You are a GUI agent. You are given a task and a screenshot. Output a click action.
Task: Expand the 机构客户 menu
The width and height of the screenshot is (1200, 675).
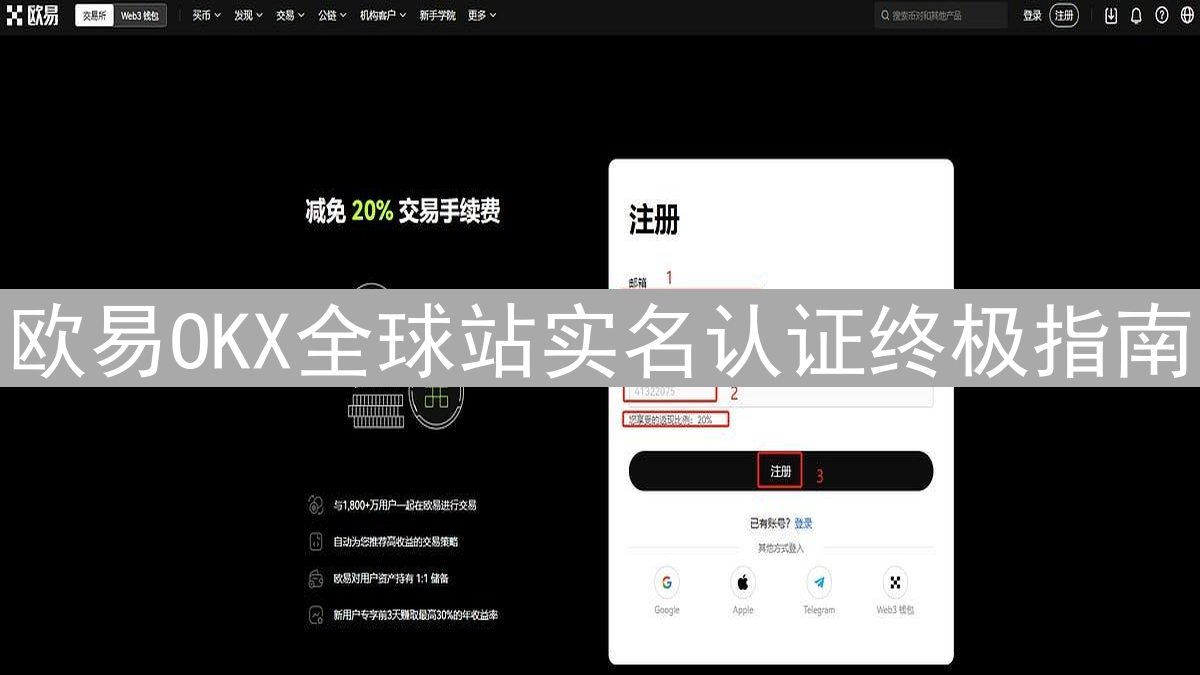[x=383, y=15]
